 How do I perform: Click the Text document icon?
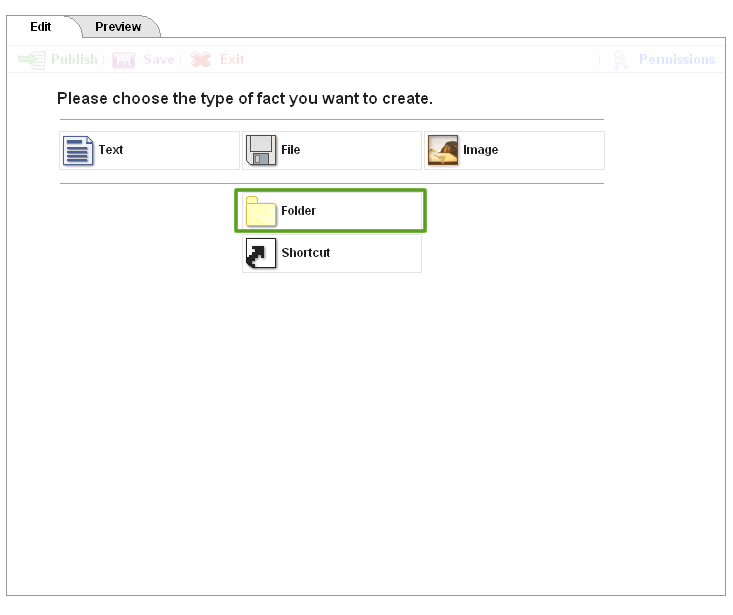click(x=78, y=150)
